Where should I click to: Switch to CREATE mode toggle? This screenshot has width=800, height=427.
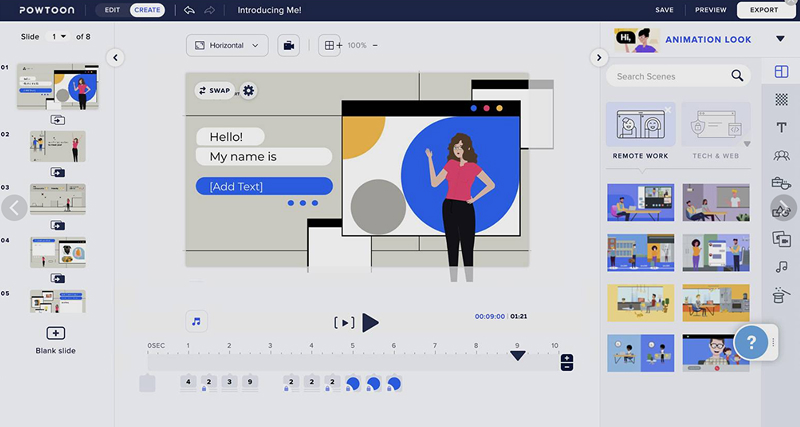pyautogui.click(x=146, y=10)
